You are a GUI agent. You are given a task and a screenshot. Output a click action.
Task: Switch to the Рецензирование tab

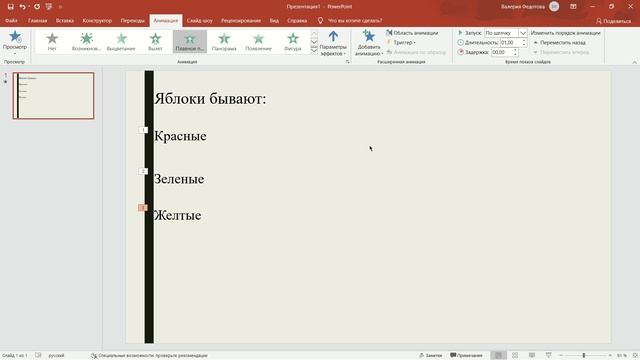pos(241,20)
